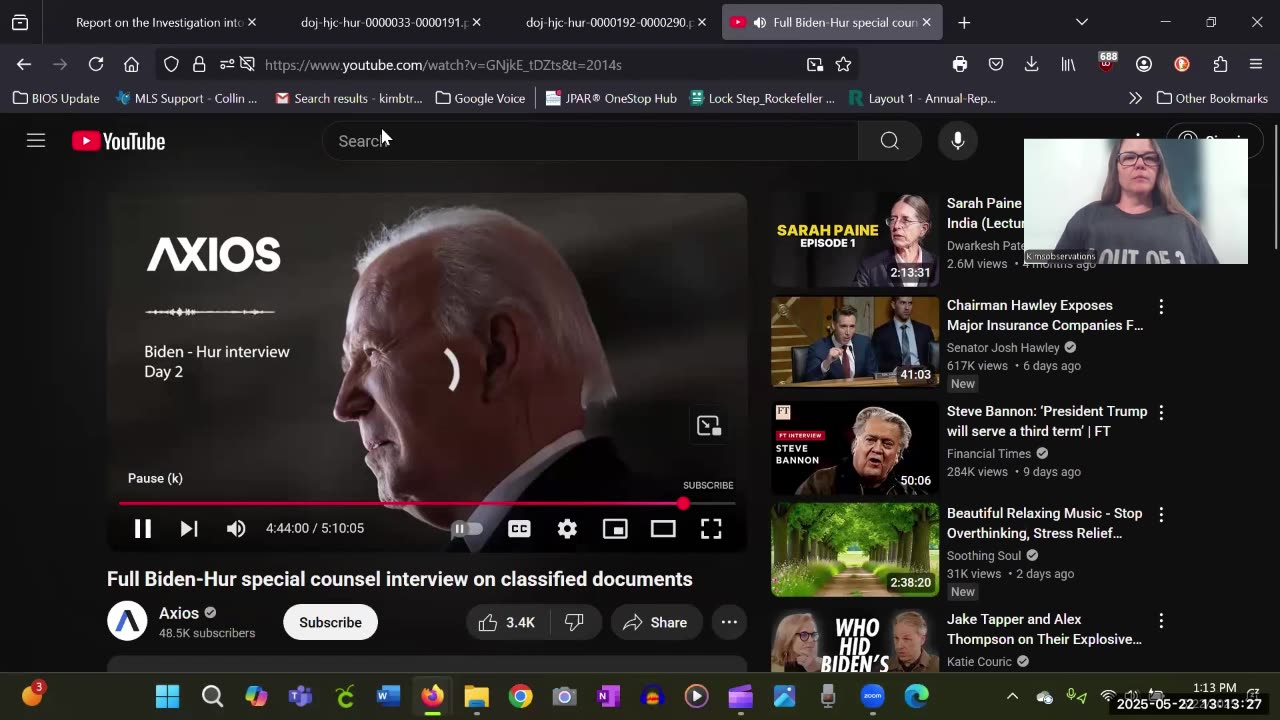This screenshot has height=720, width=1280.
Task: Open the Firefox account icon
Action: 1144,64
